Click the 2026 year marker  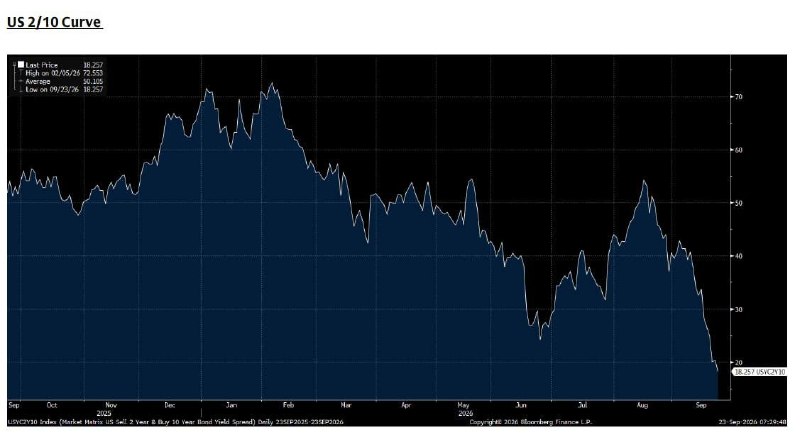point(465,413)
